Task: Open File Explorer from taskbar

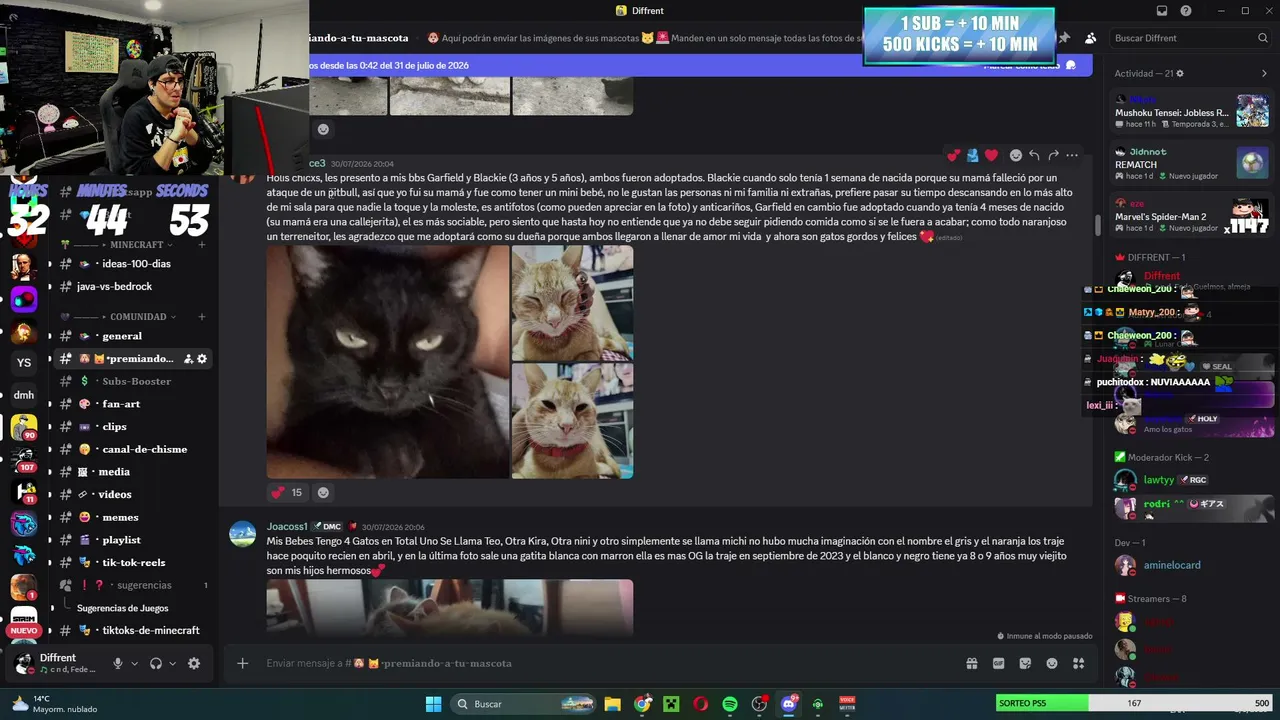Action: click(612, 704)
